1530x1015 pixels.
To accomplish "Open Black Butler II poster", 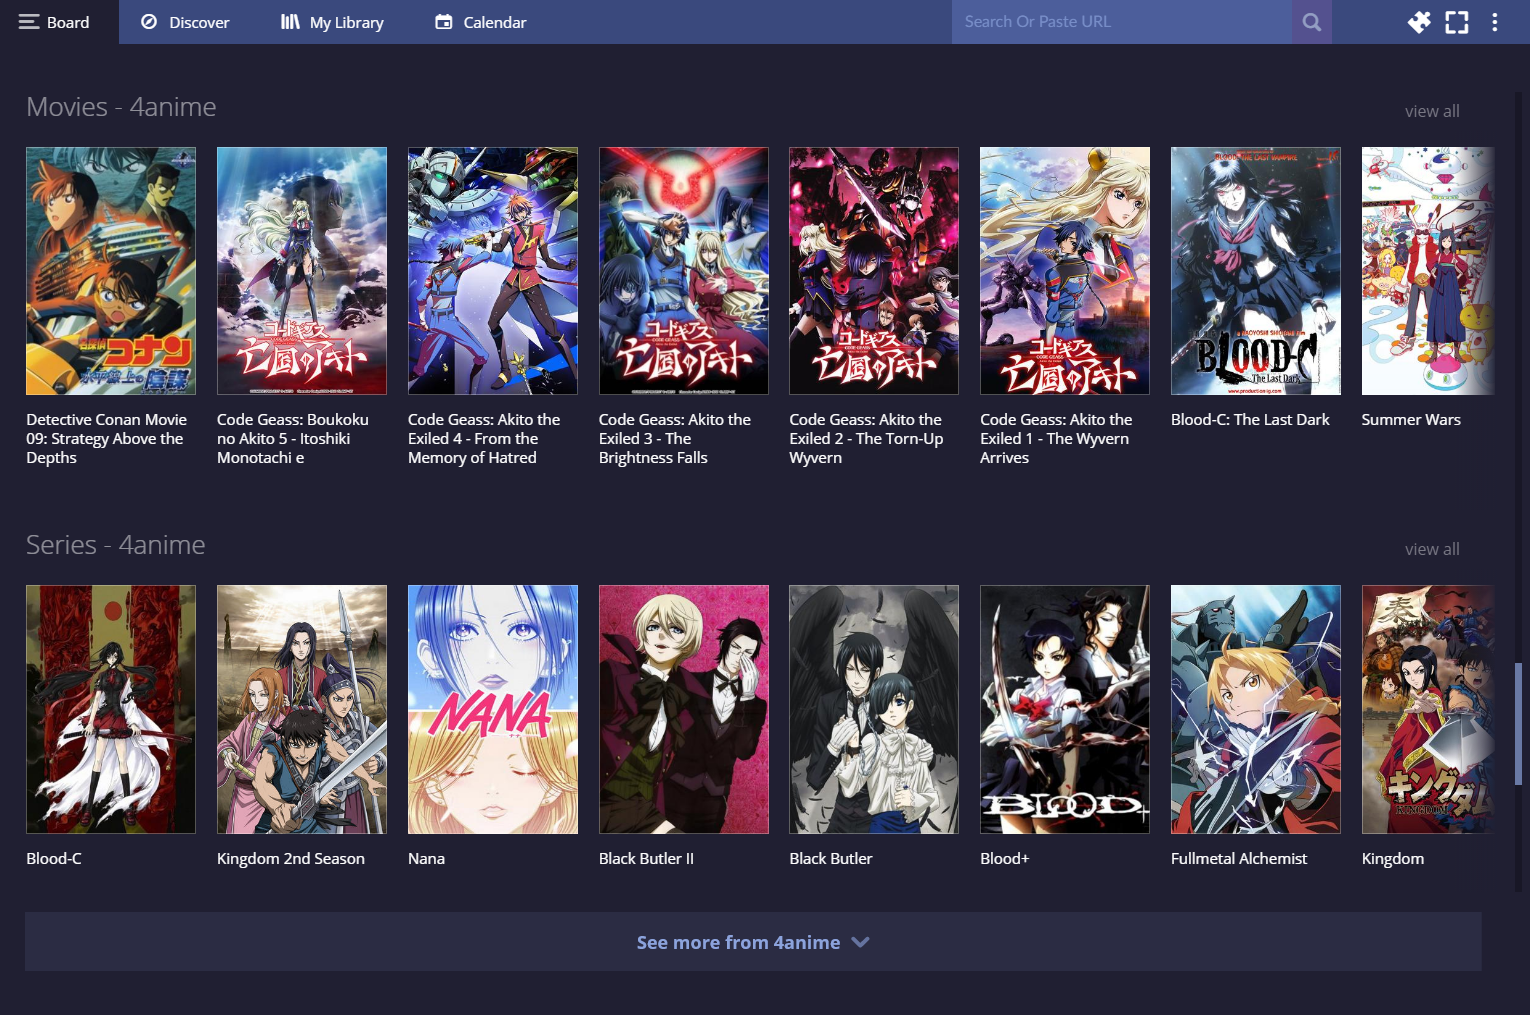I will (x=684, y=710).
